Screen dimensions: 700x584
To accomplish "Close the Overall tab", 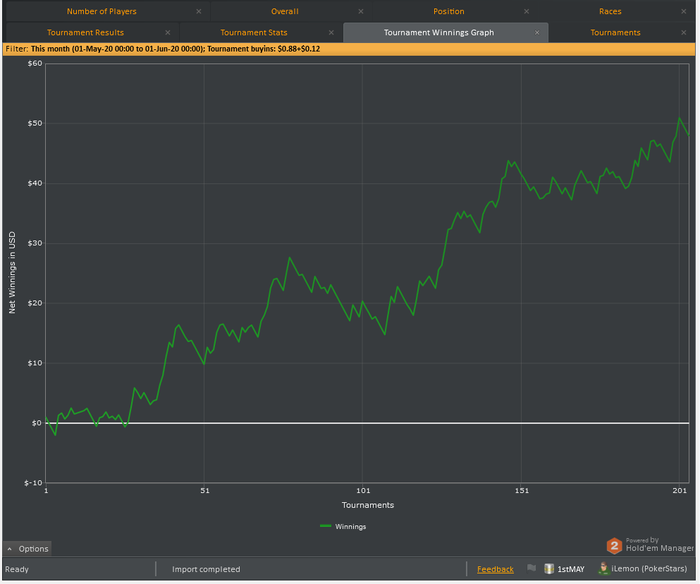I will click(x=361, y=12).
